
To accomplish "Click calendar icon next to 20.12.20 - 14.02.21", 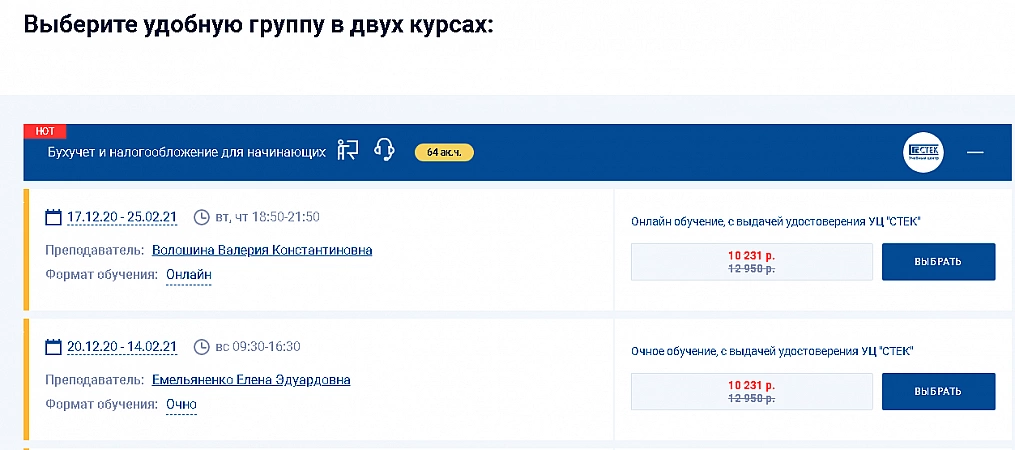I will pyautogui.click(x=54, y=347).
